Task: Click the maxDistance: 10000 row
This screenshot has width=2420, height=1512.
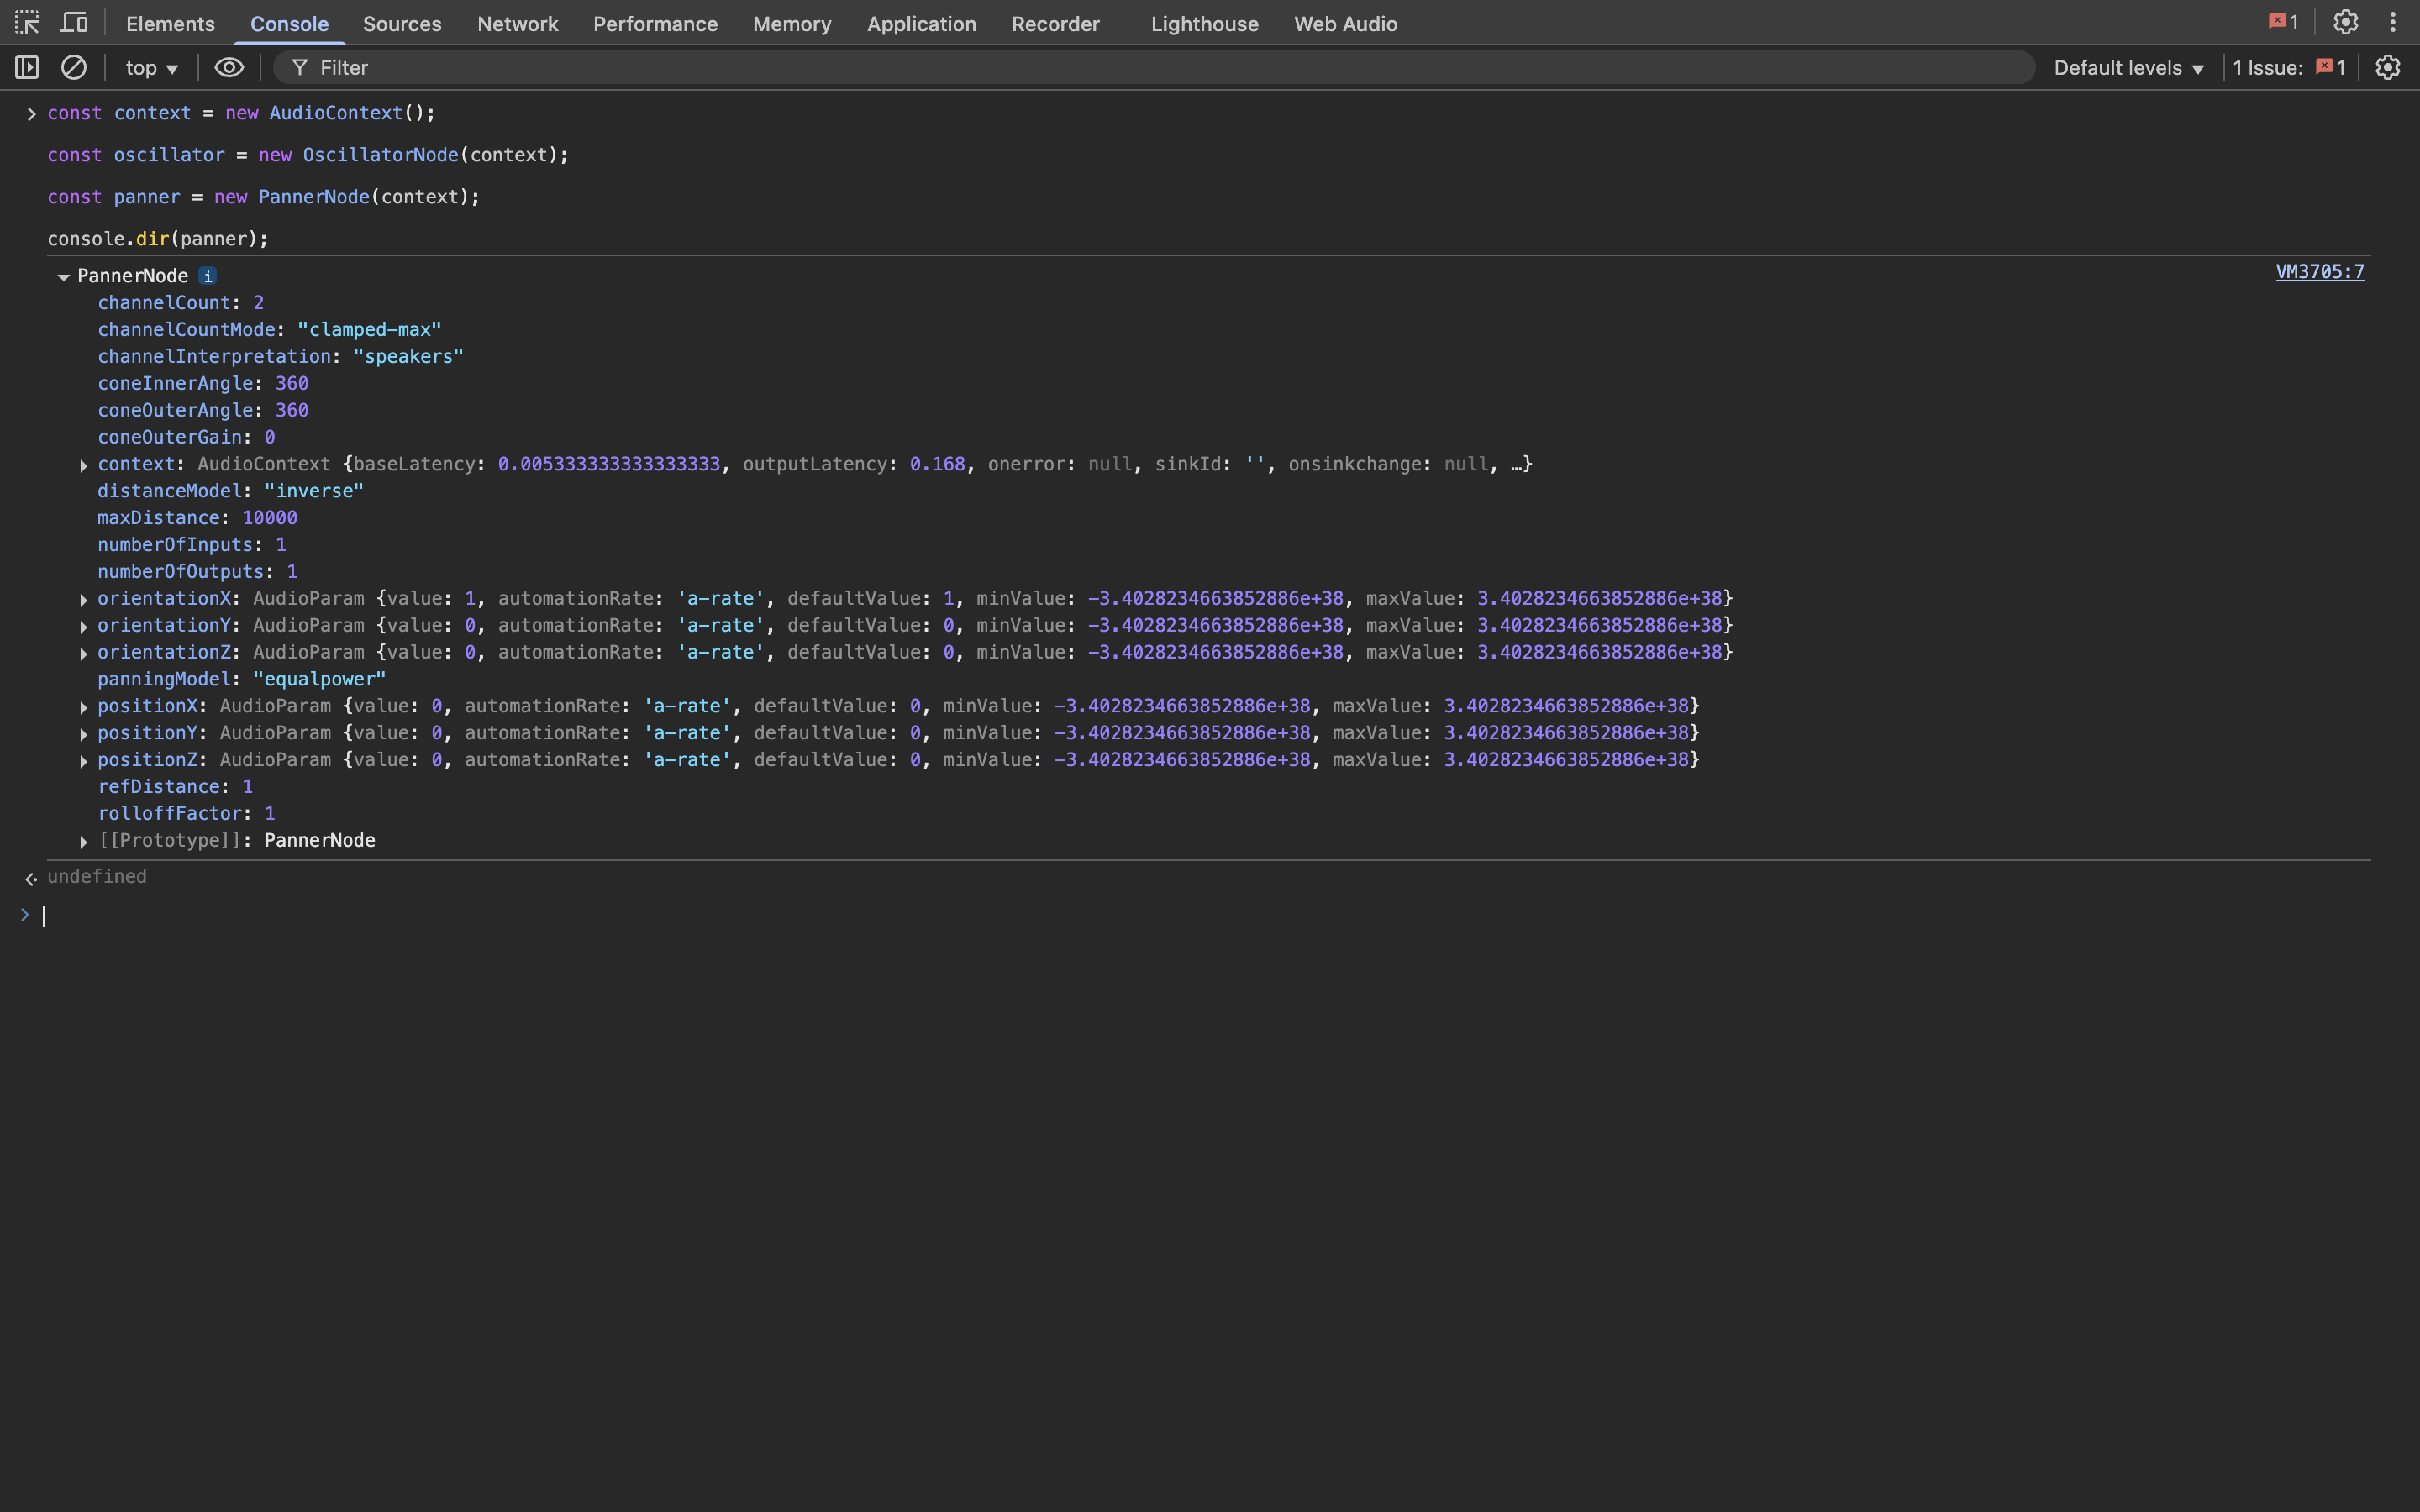Action: 197,518
